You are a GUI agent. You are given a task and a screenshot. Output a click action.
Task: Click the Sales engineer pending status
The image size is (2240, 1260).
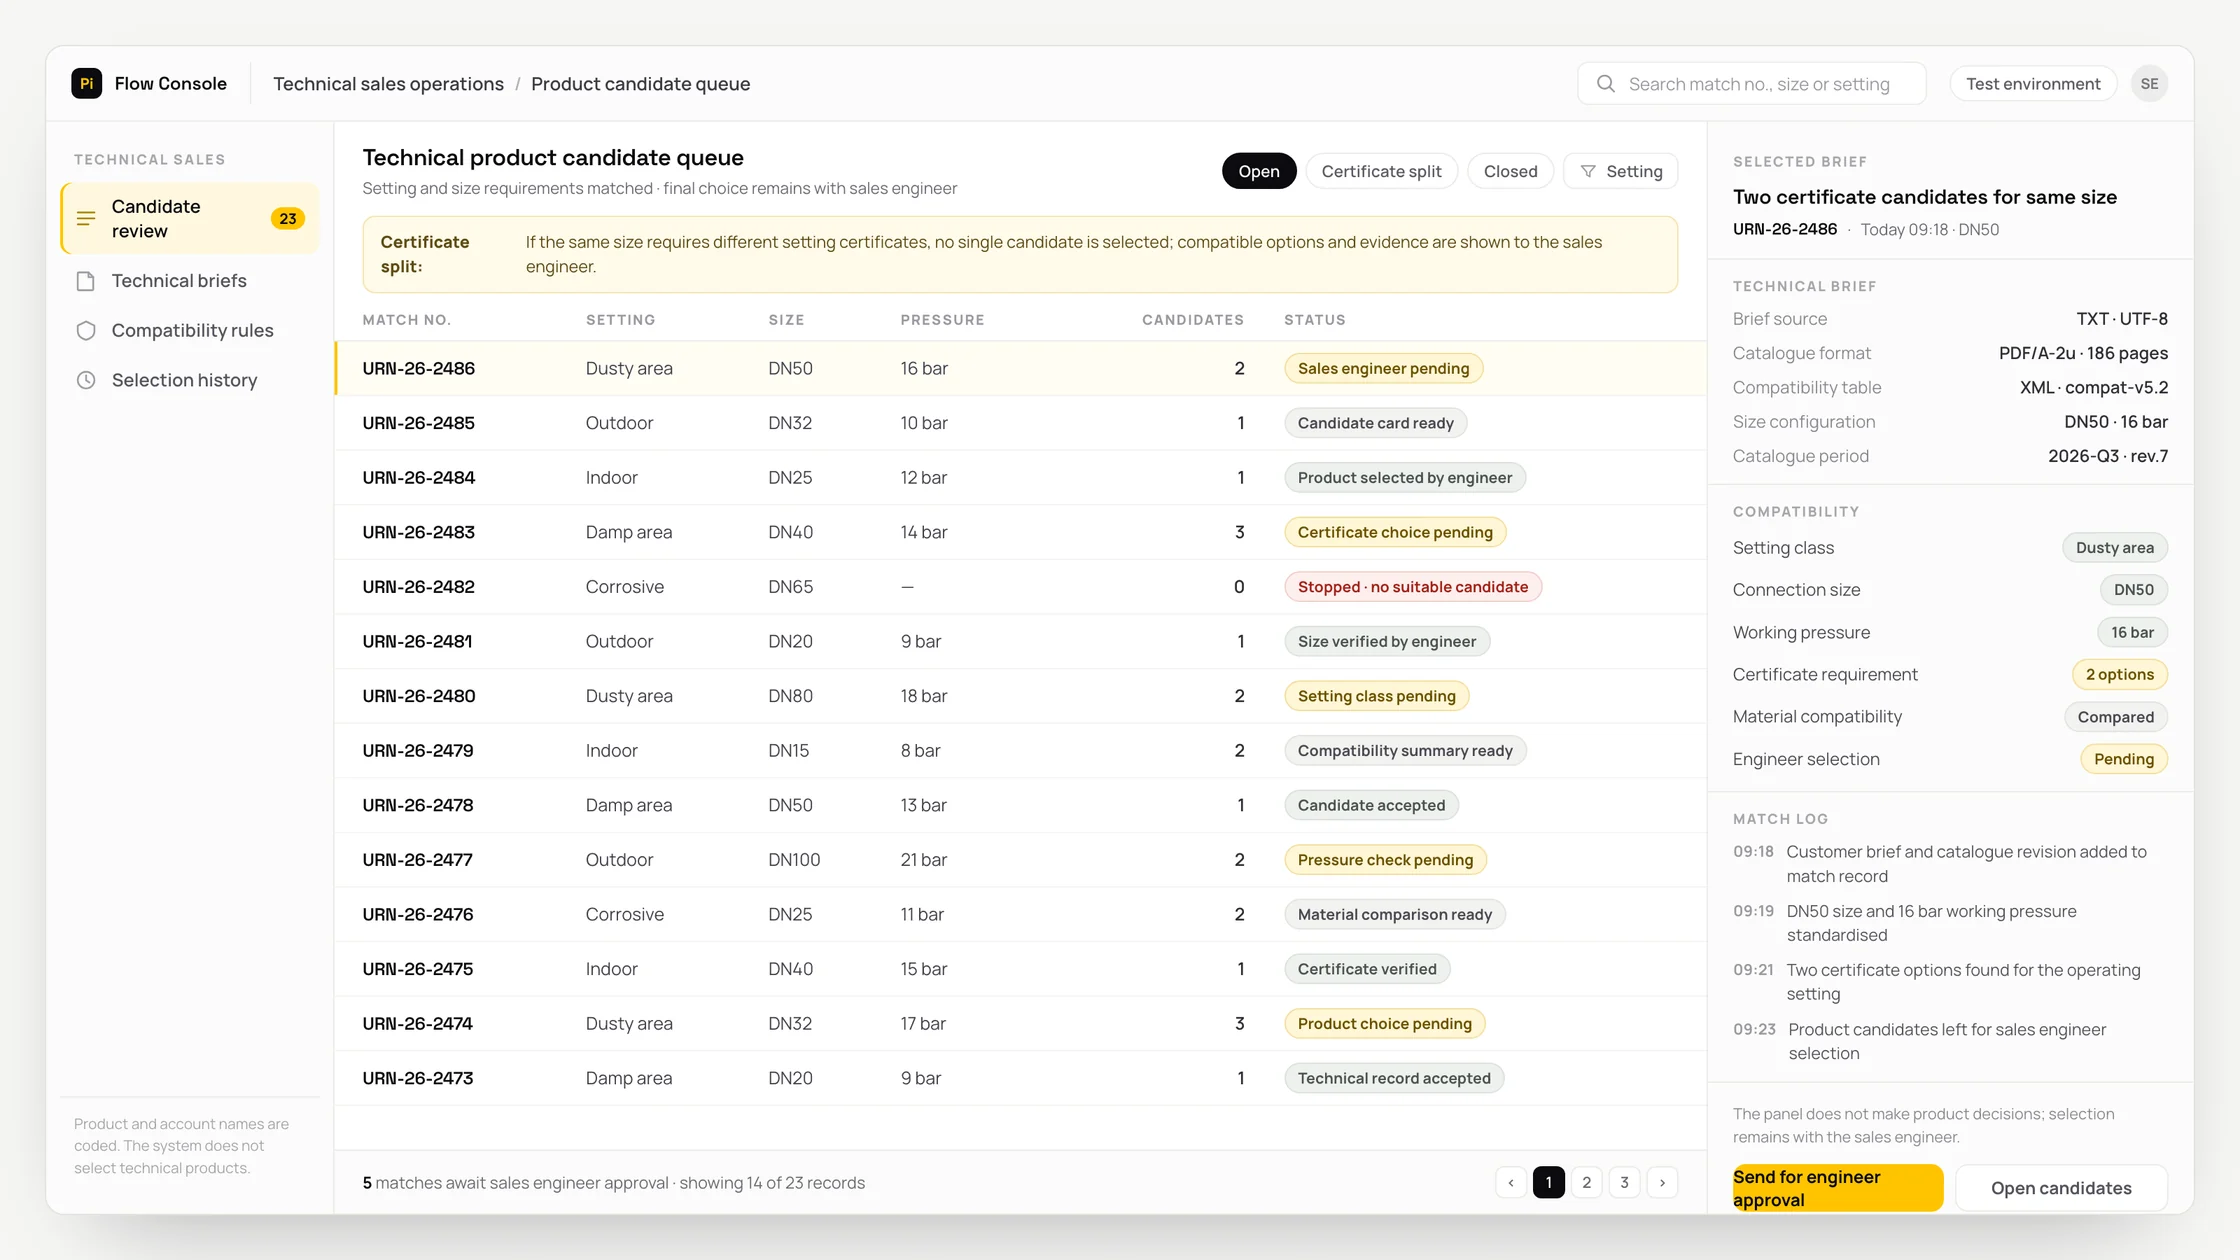(x=1383, y=369)
